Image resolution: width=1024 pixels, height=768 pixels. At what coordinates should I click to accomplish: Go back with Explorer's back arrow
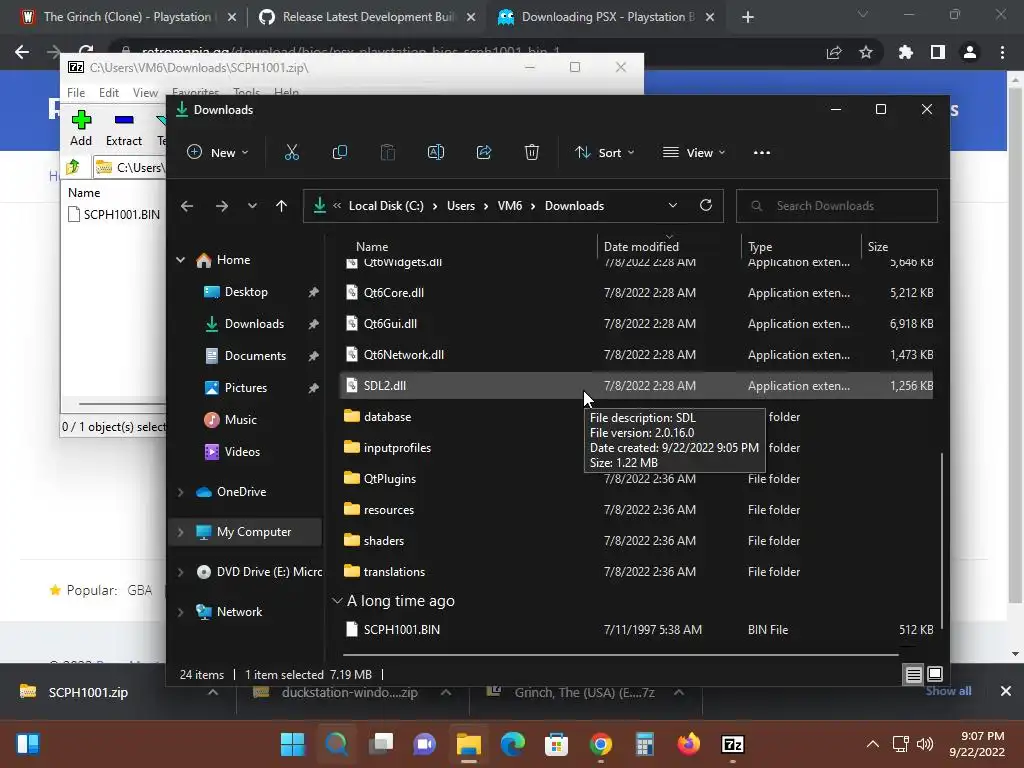(x=187, y=206)
